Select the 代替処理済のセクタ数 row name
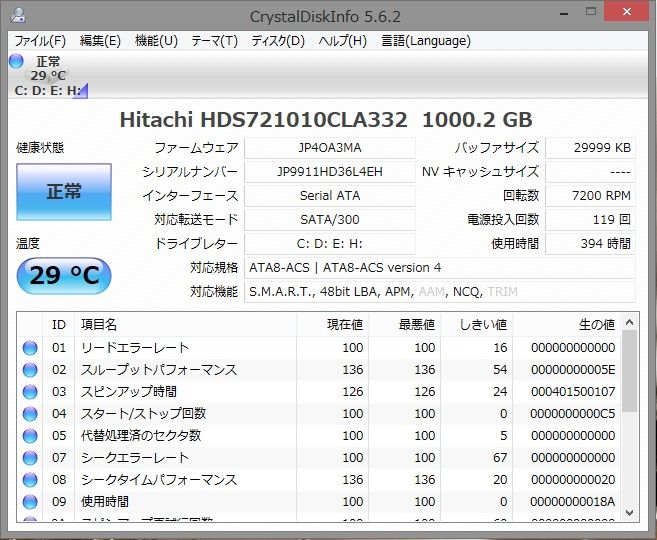The height and width of the screenshot is (540, 657). click(141, 436)
